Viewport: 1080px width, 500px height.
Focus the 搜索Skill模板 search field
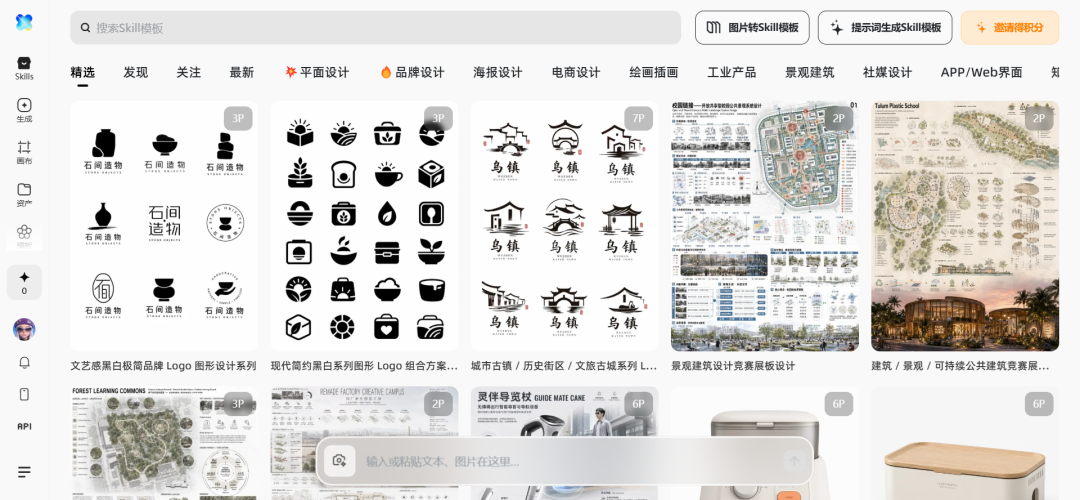coord(375,28)
